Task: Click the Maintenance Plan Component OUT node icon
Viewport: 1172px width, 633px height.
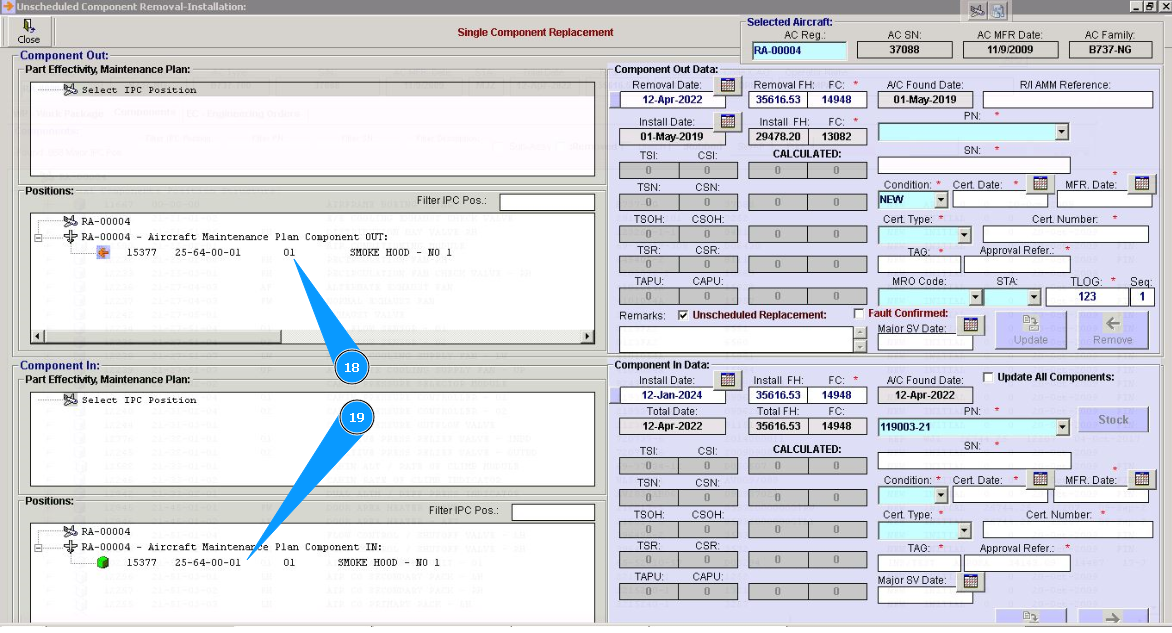Action: [x=70, y=237]
